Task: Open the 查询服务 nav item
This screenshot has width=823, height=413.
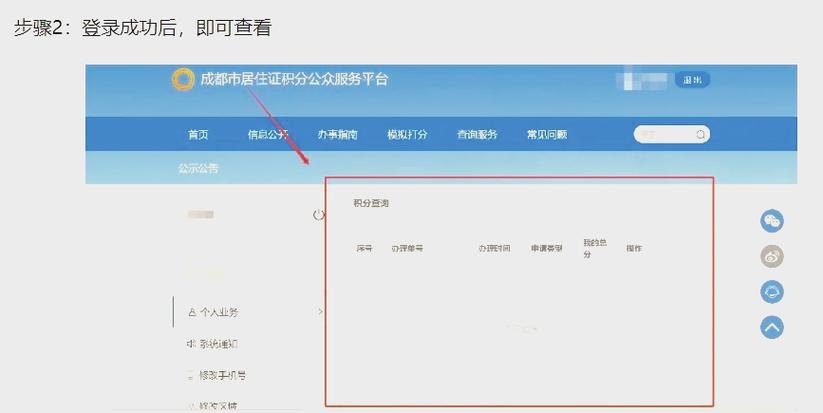Action: pos(477,134)
